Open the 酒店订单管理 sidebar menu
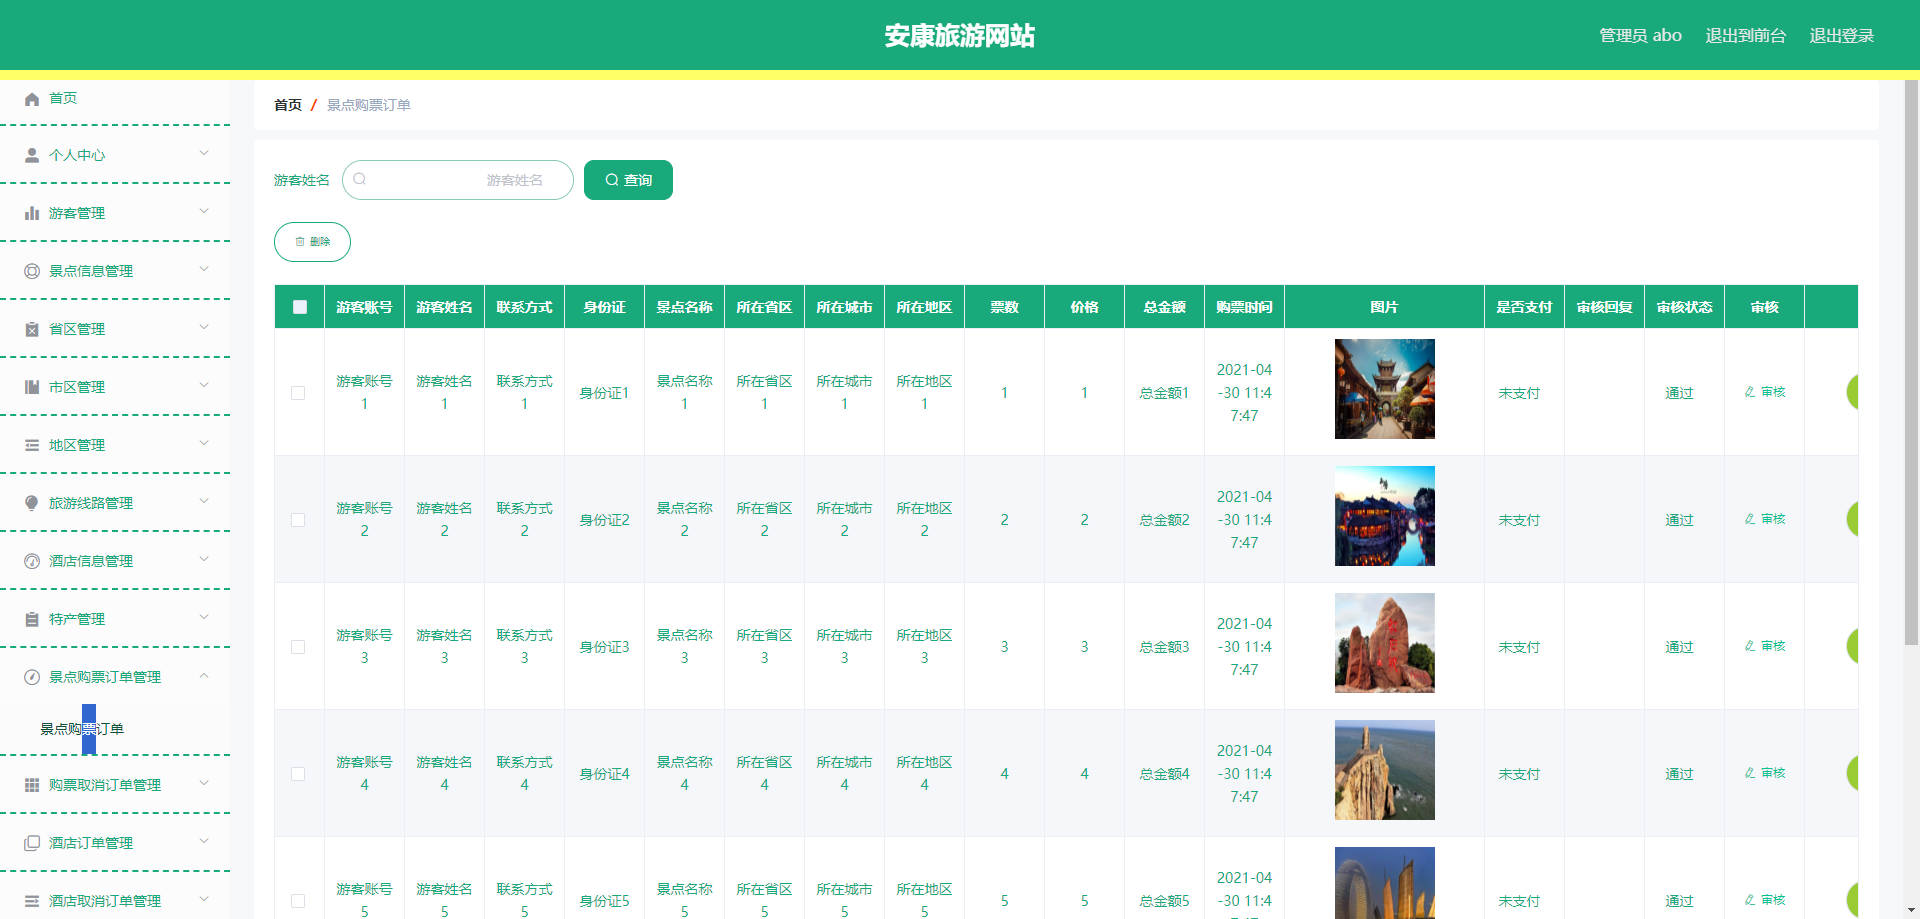The image size is (1920, 919). click(115, 843)
